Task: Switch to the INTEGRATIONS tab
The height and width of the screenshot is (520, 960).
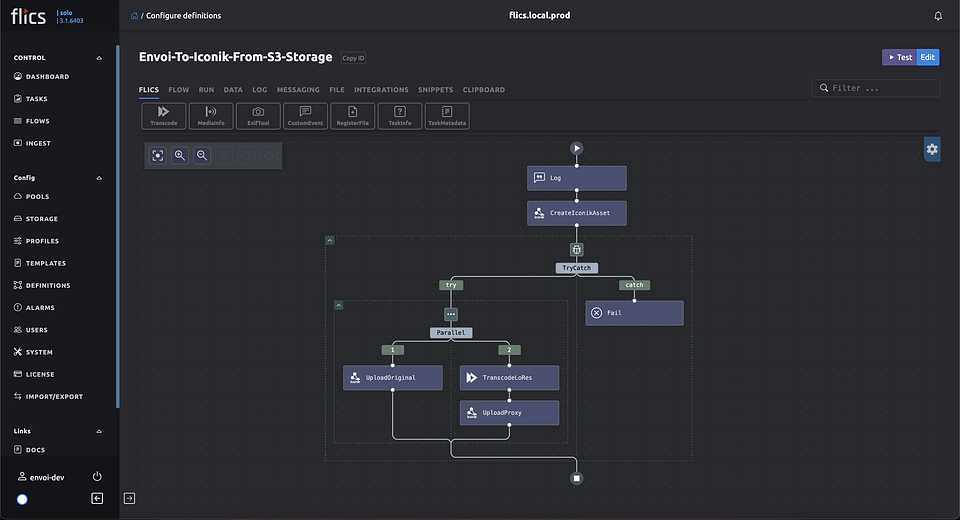Action: [381, 90]
